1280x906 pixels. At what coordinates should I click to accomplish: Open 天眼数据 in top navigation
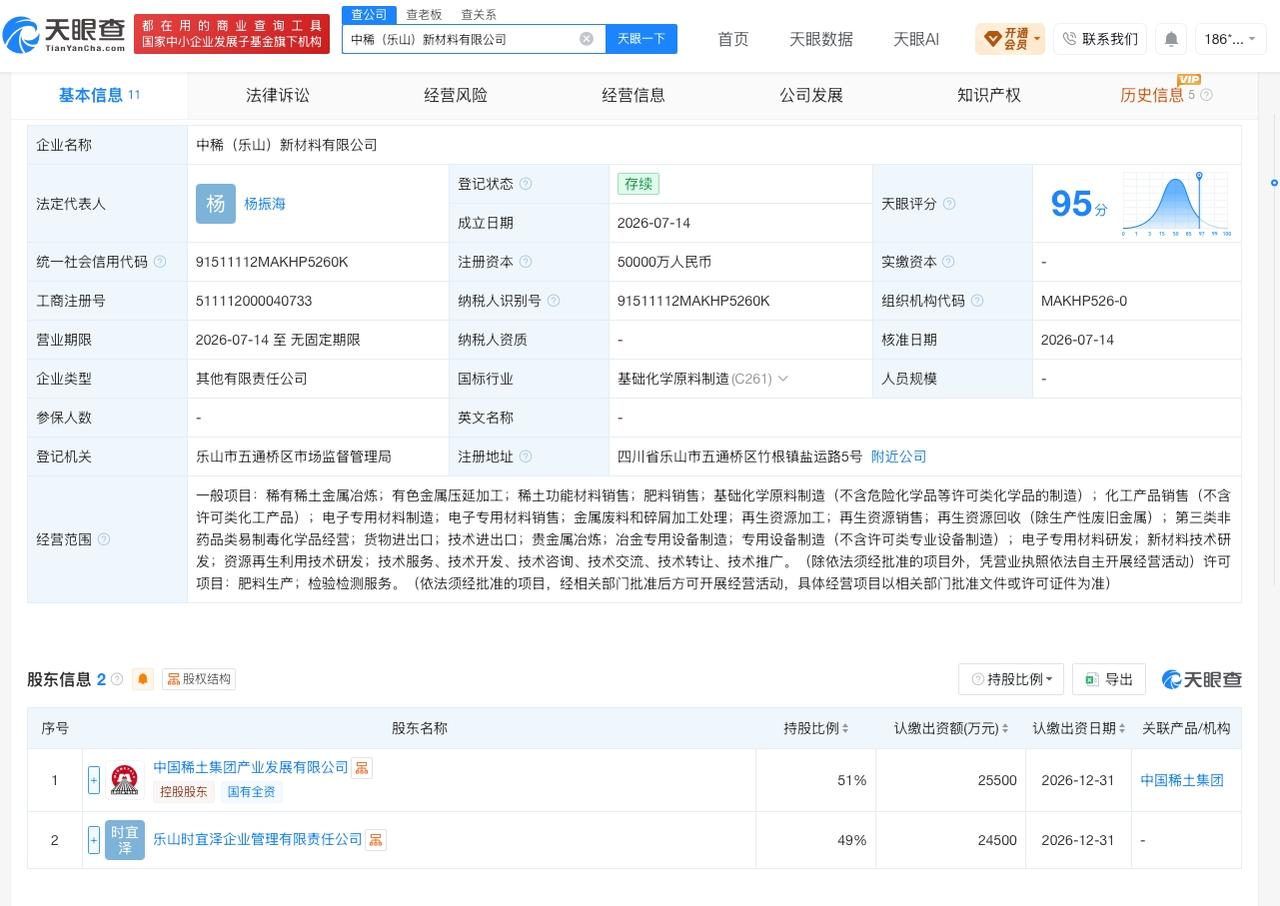click(821, 39)
